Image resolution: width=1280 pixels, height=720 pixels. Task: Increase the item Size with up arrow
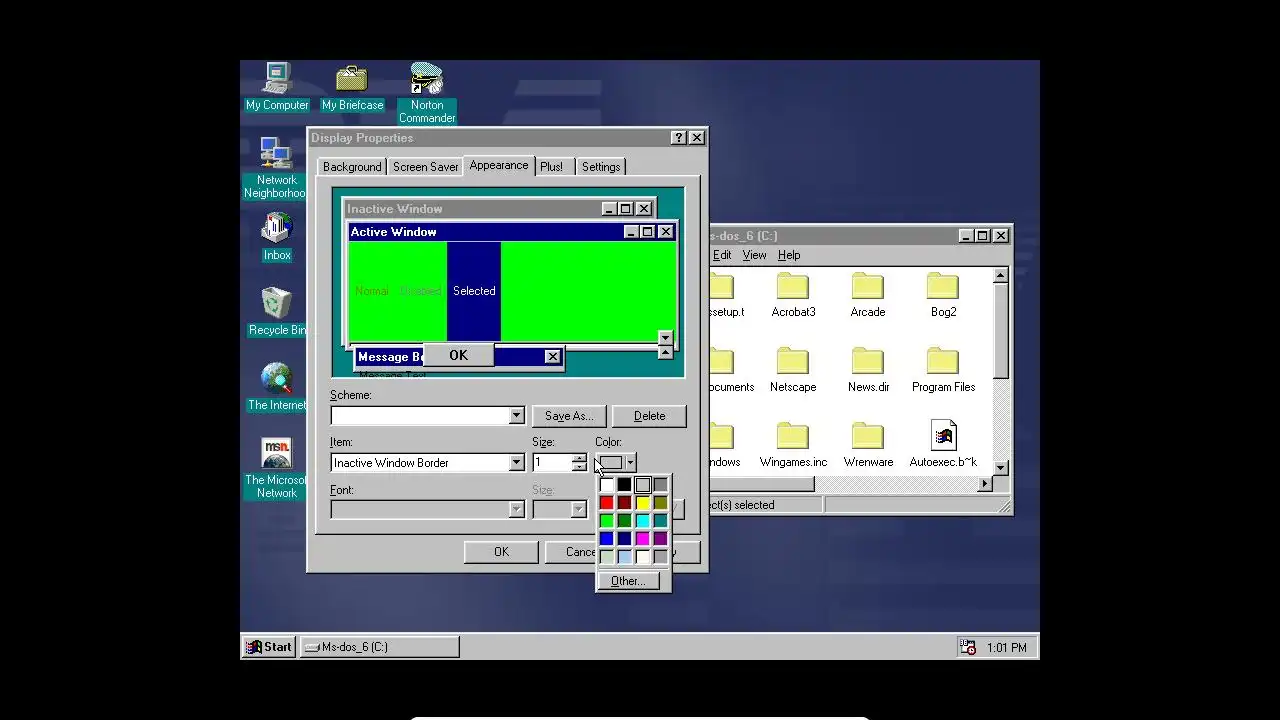tap(579, 458)
